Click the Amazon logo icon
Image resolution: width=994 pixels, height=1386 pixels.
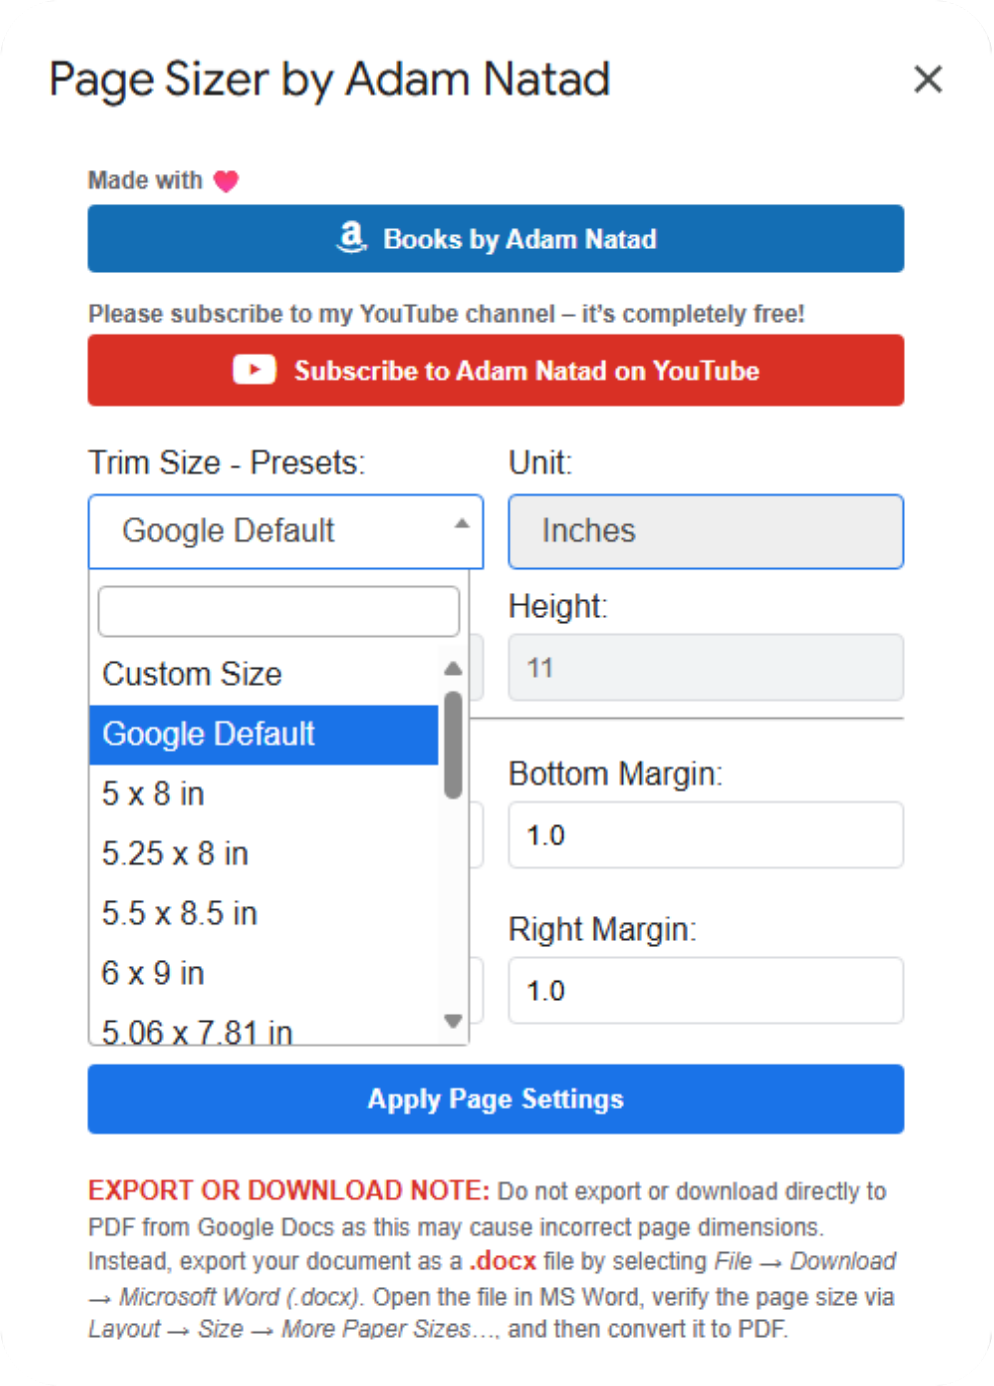351,237
